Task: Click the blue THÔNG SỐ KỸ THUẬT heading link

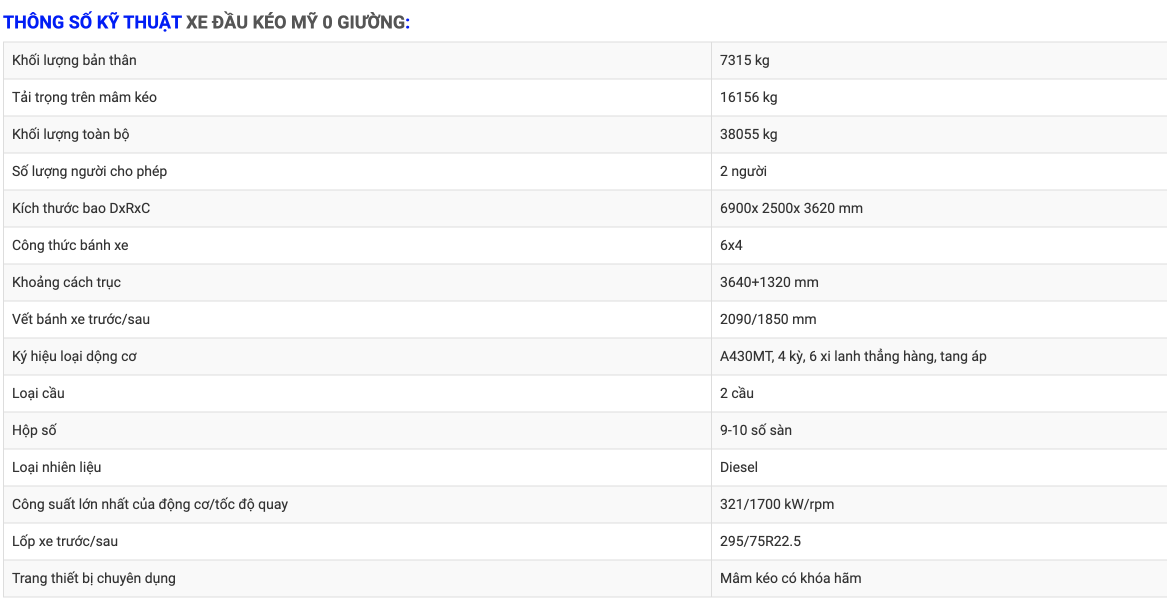Action: click(x=93, y=22)
